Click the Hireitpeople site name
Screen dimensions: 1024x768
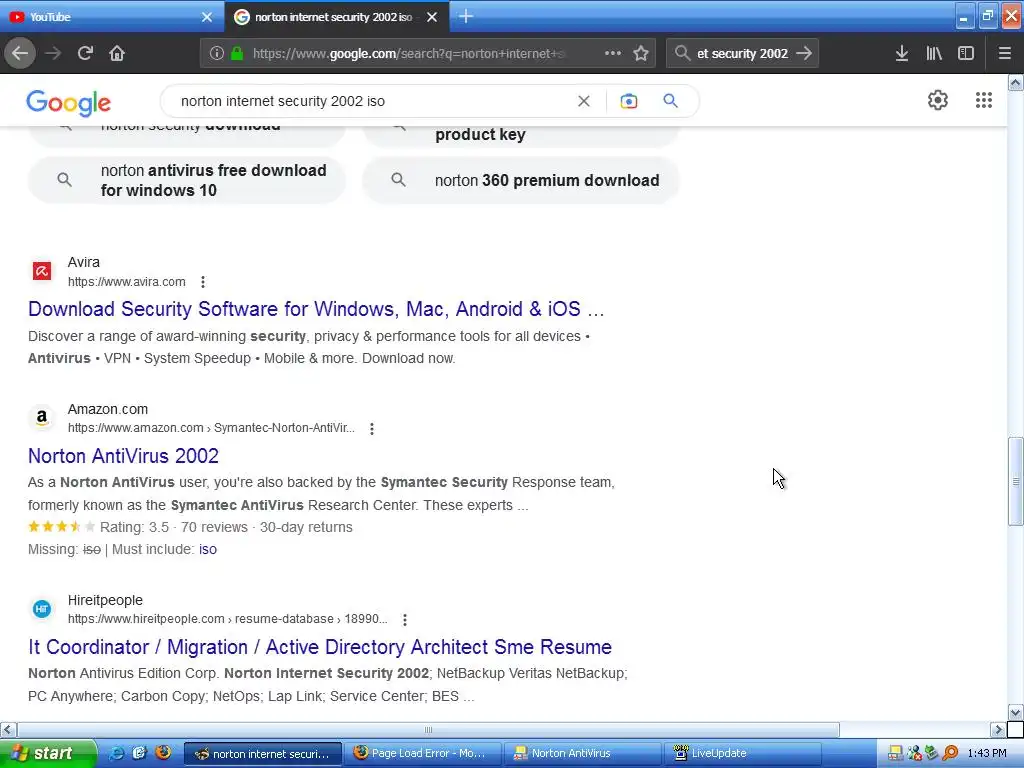(x=105, y=600)
